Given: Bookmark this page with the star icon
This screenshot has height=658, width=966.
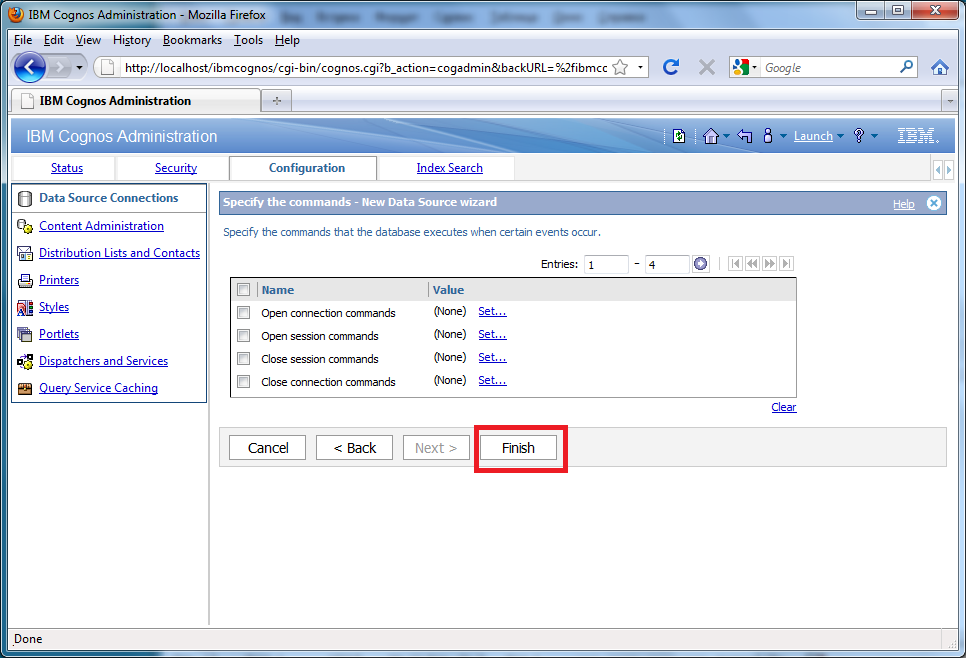Looking at the screenshot, I should tap(620, 67).
